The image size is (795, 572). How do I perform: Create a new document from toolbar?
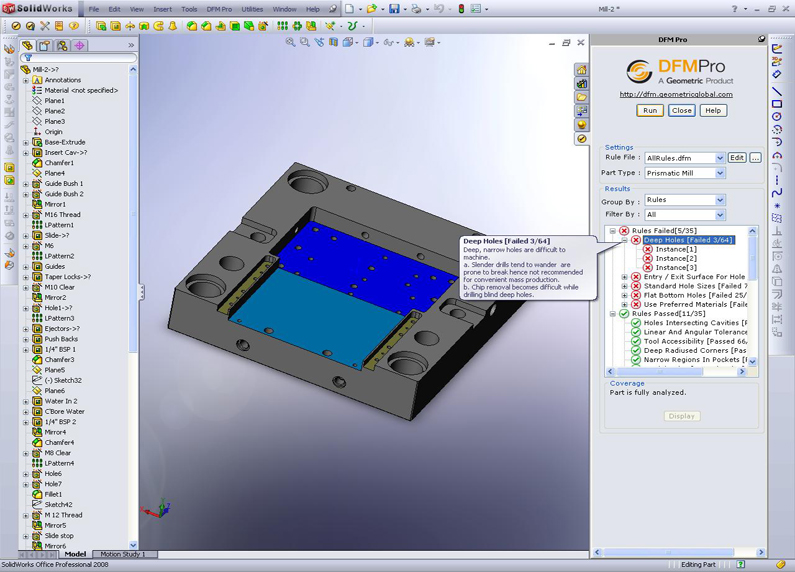[349, 9]
